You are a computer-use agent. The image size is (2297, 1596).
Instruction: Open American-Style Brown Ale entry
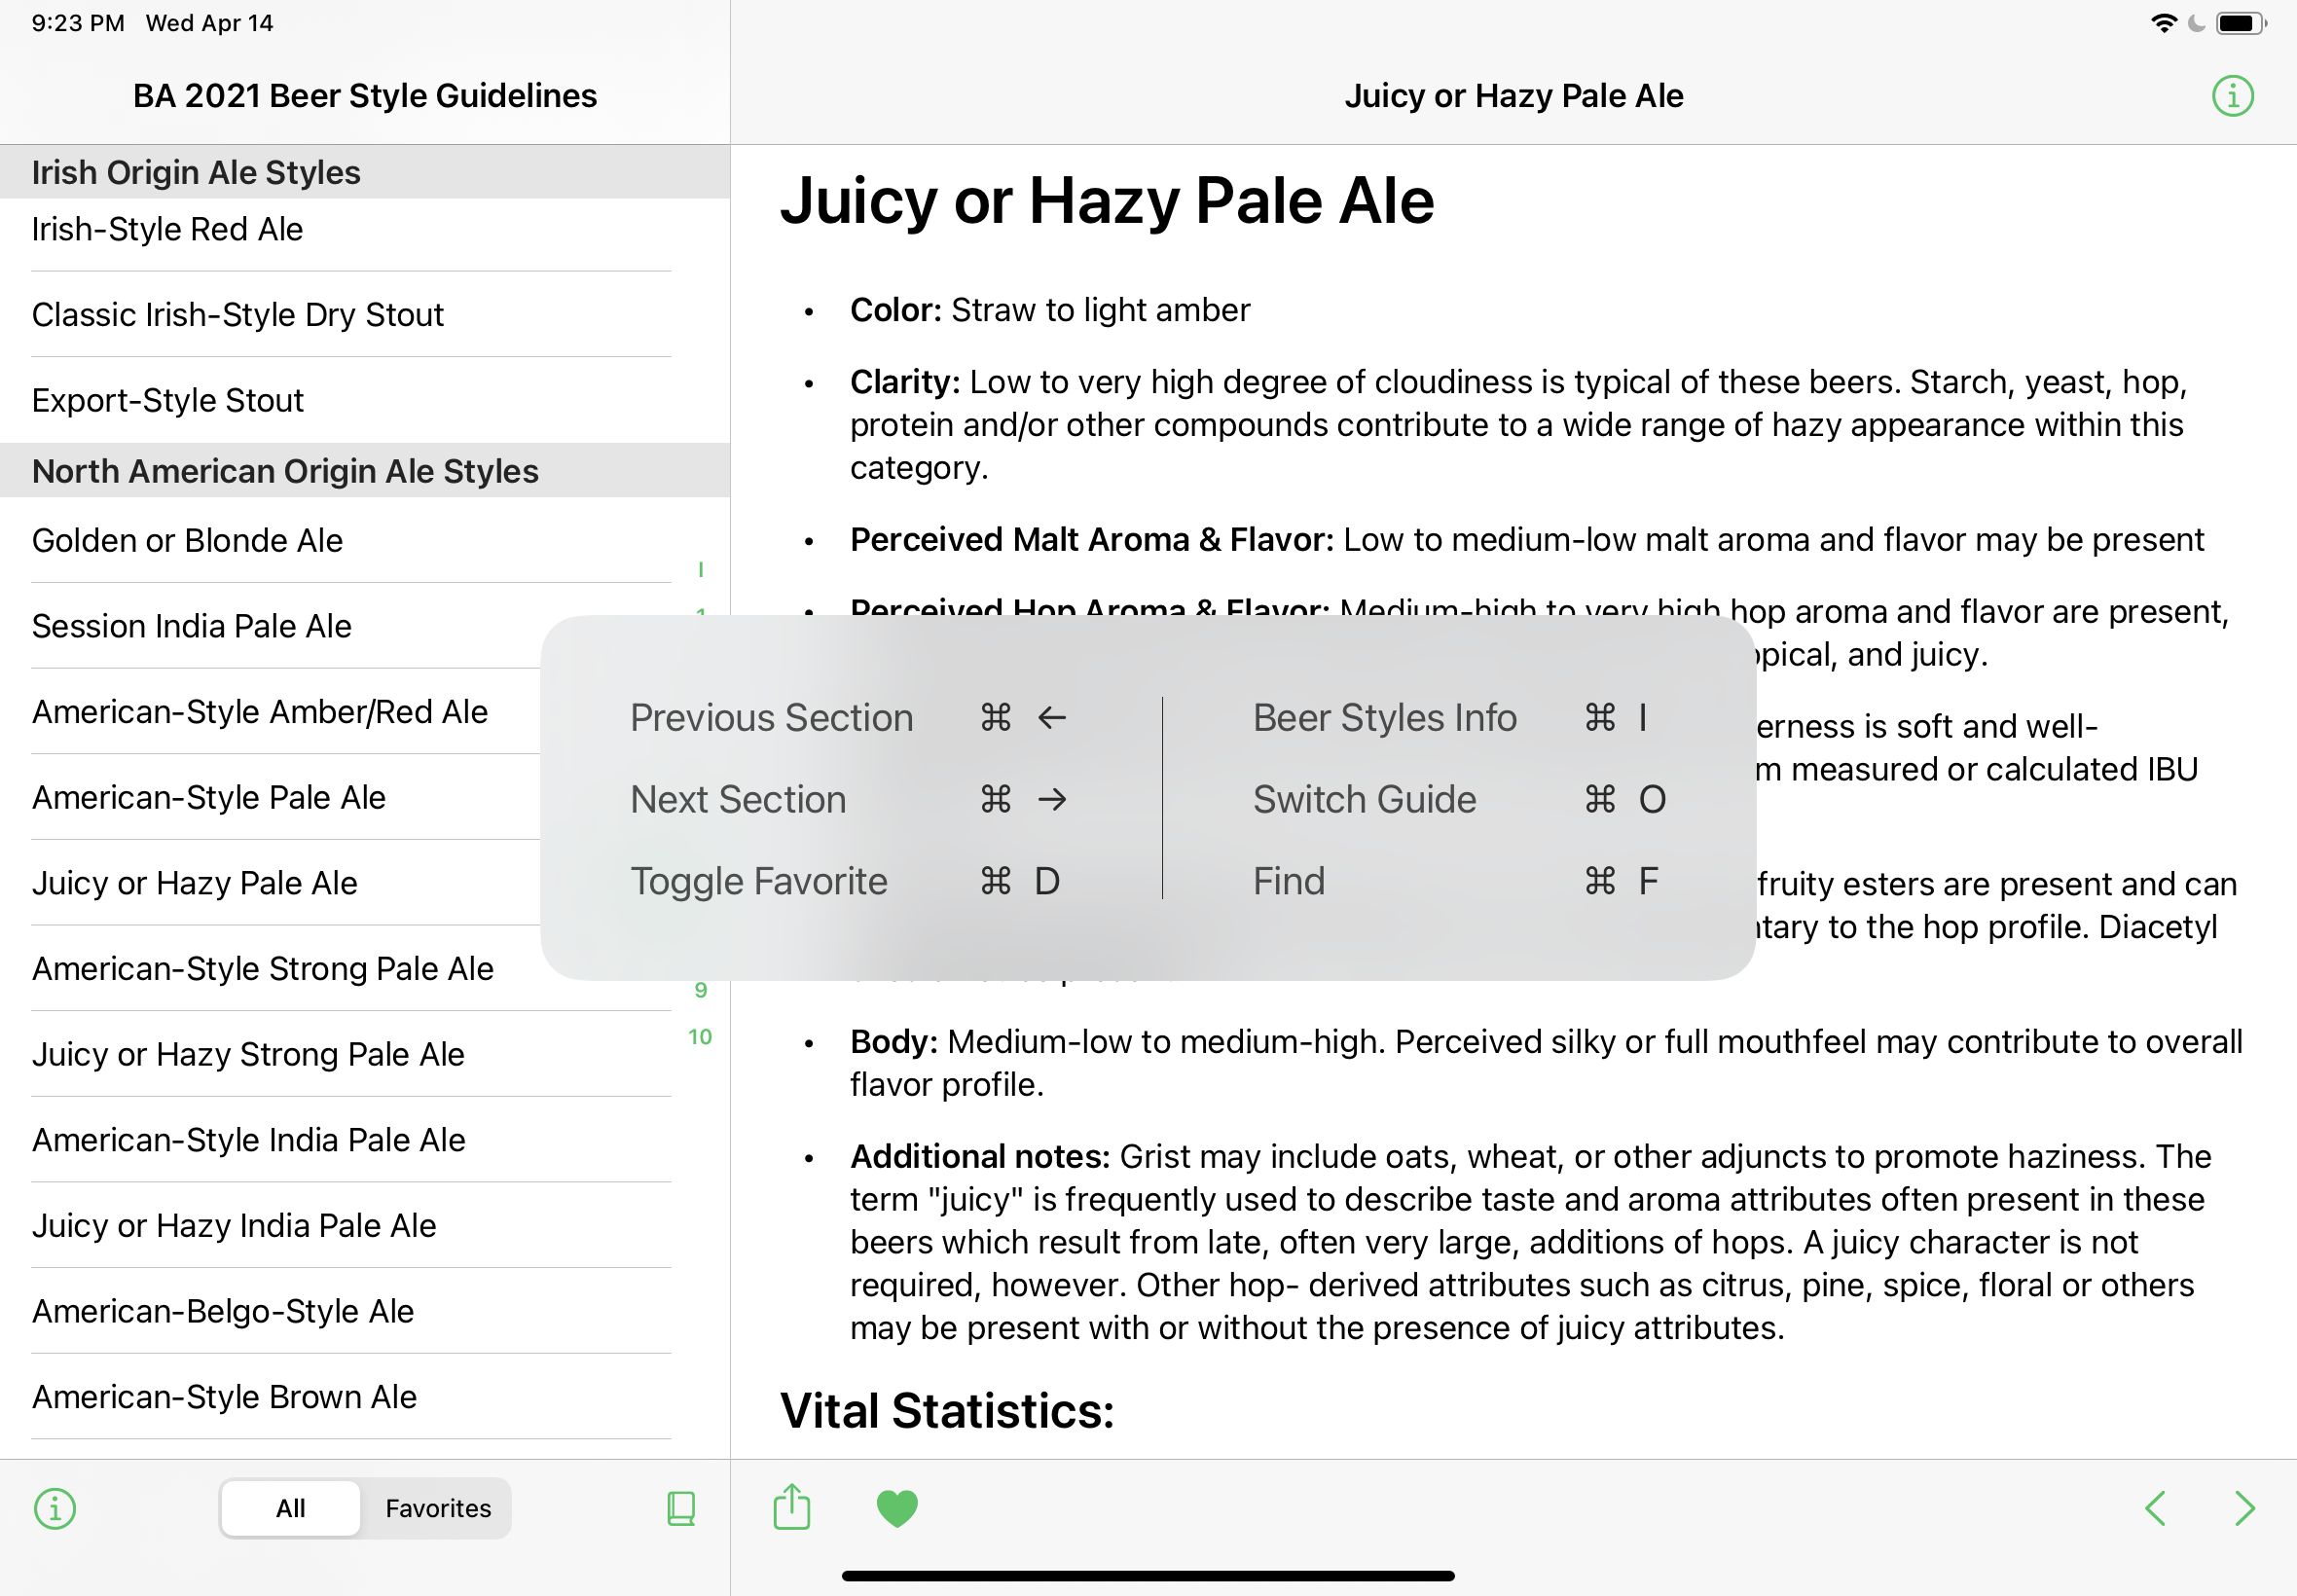tap(351, 1397)
